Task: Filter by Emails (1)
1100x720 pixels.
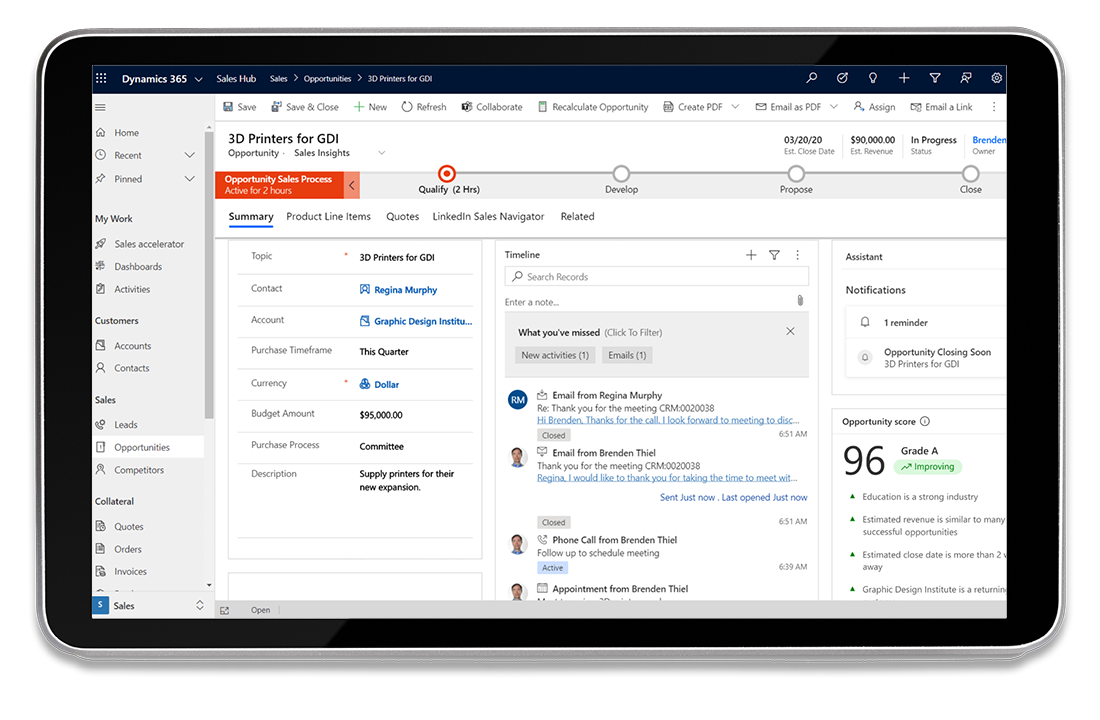Action: tap(627, 355)
